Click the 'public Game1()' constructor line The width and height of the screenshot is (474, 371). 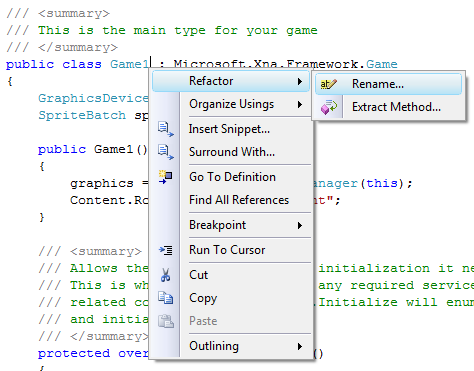93,149
